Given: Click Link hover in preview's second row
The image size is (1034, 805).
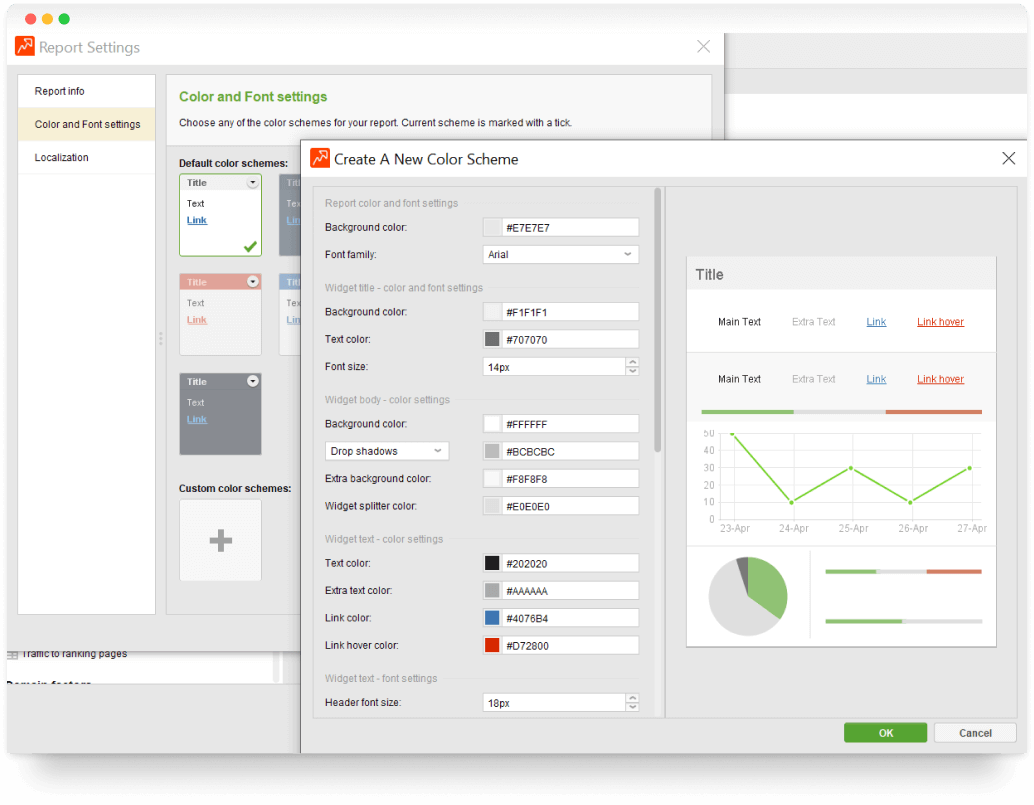Looking at the screenshot, I should tap(940, 379).
